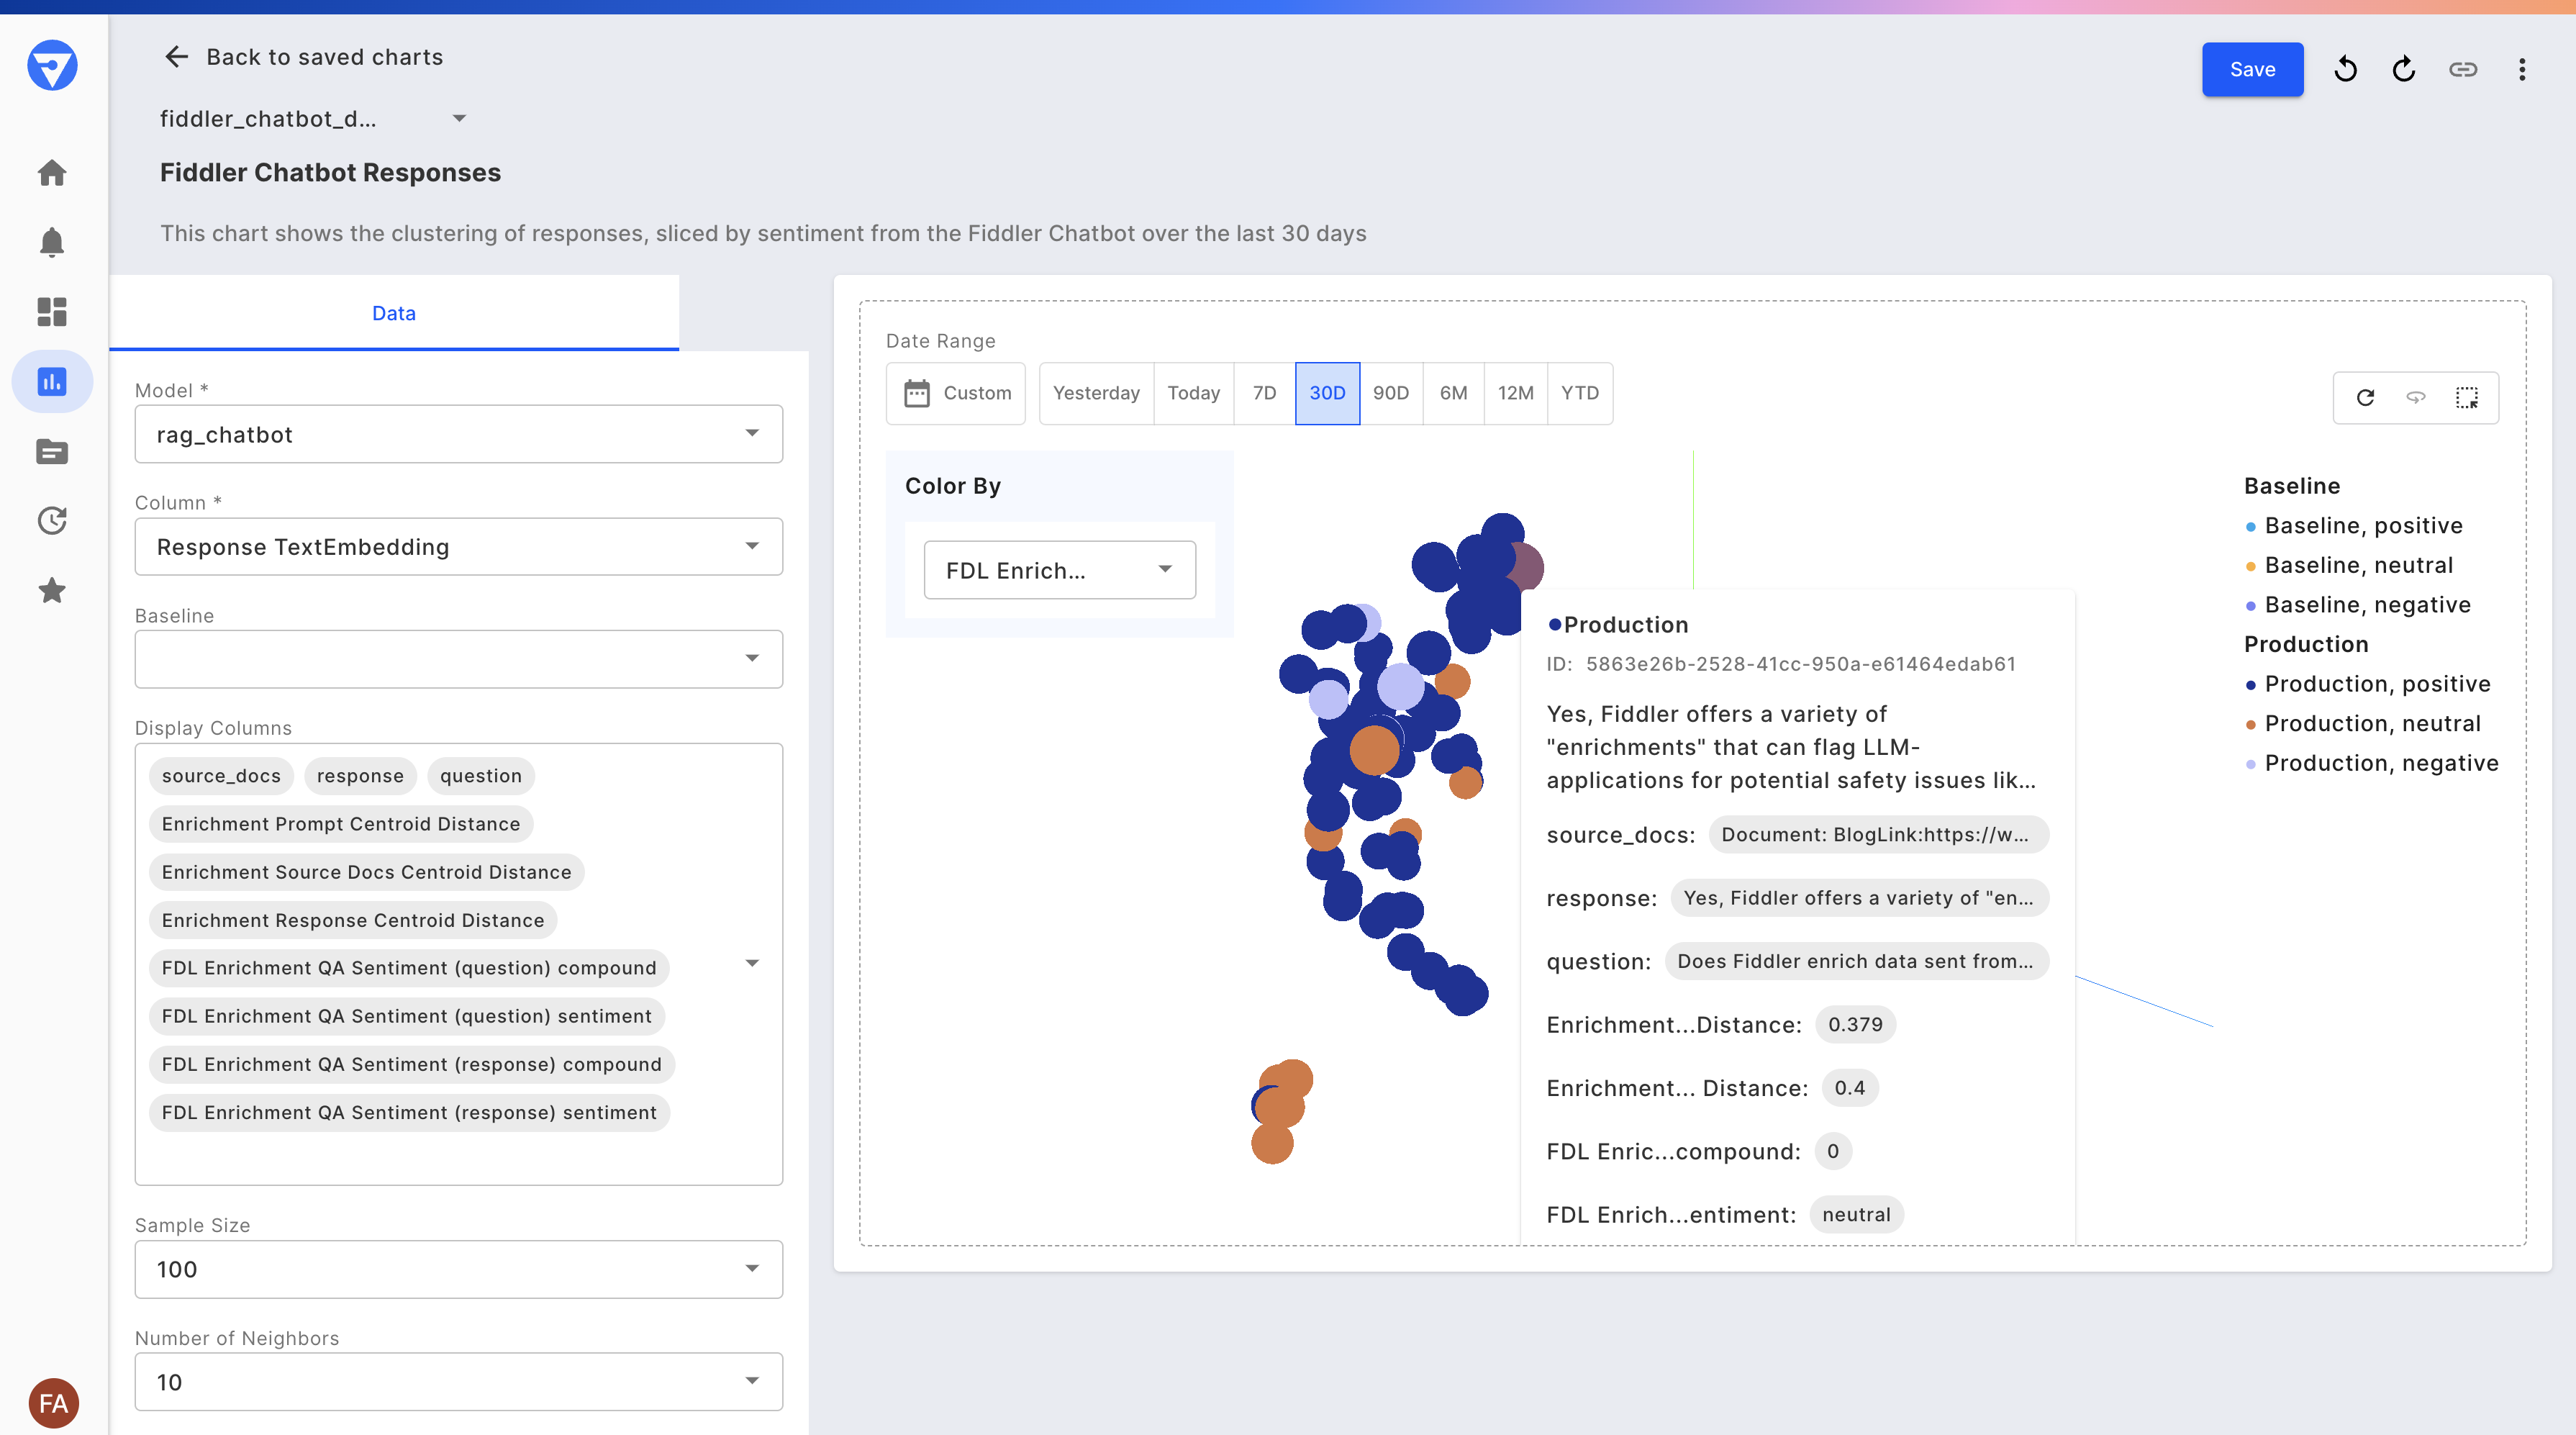Open the Sample Size dropdown
Screen dimensions: 2576x1435
click(x=458, y=1268)
